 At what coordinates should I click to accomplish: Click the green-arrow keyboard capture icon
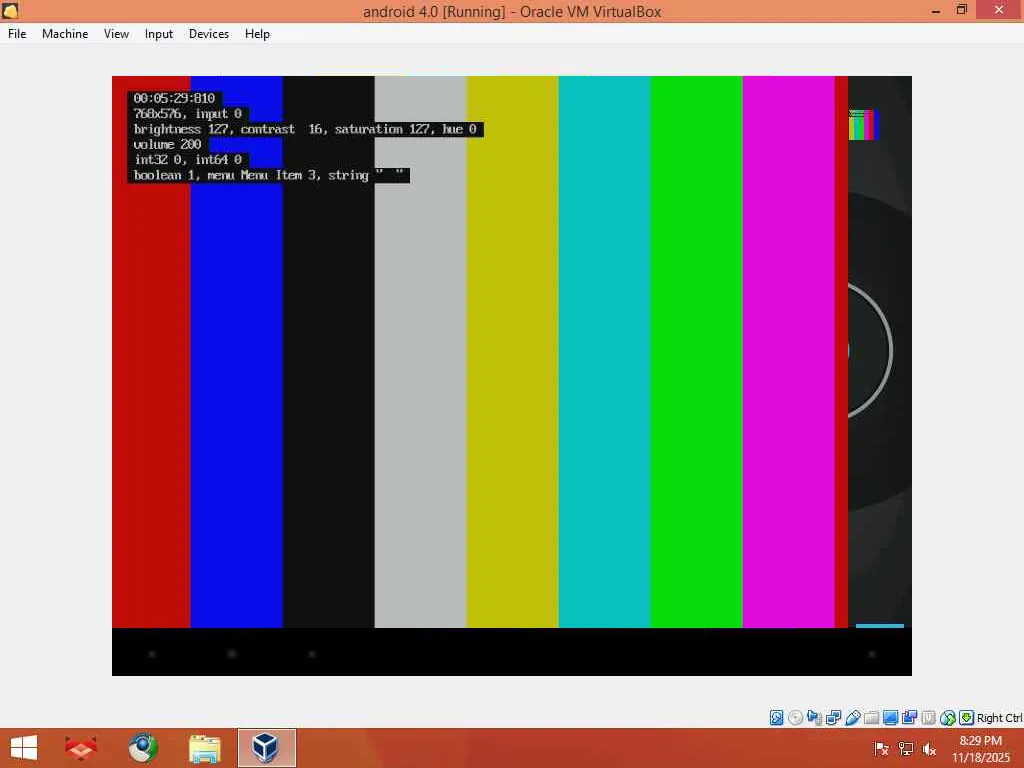(x=966, y=718)
